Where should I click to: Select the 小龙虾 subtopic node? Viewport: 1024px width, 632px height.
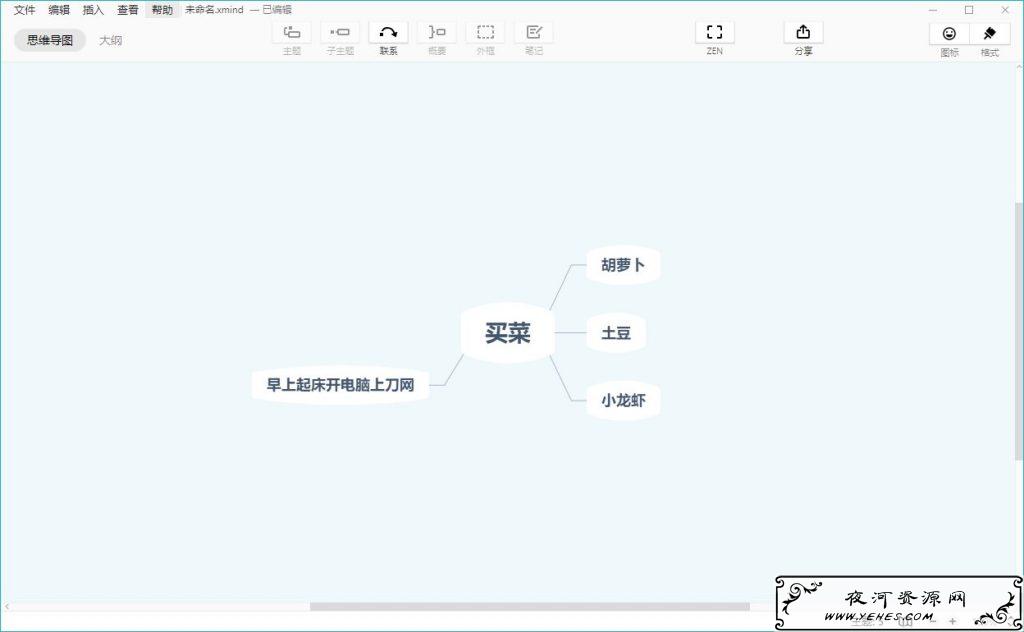623,400
